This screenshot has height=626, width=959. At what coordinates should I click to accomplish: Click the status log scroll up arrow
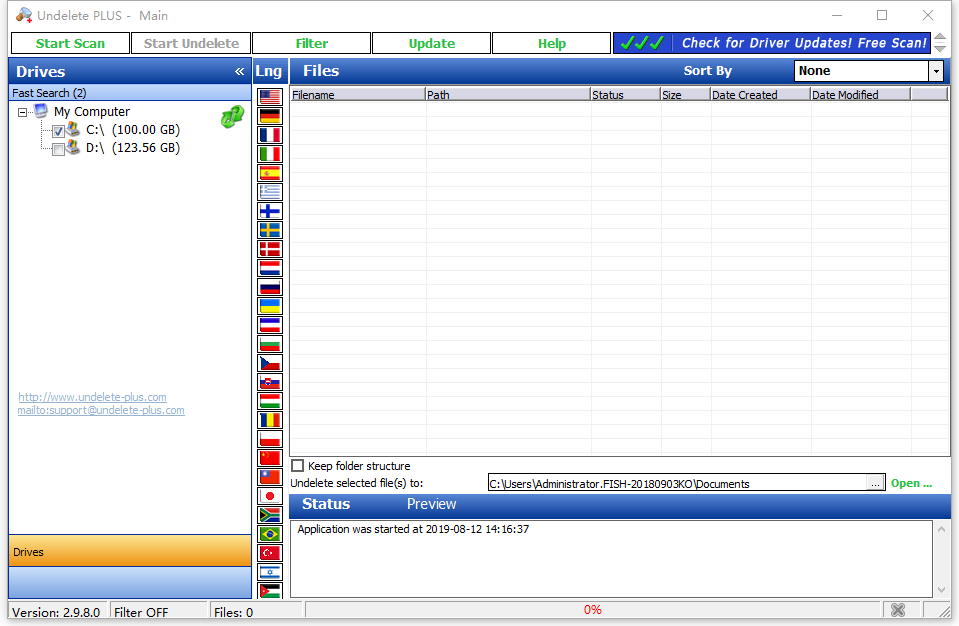pos(941,529)
